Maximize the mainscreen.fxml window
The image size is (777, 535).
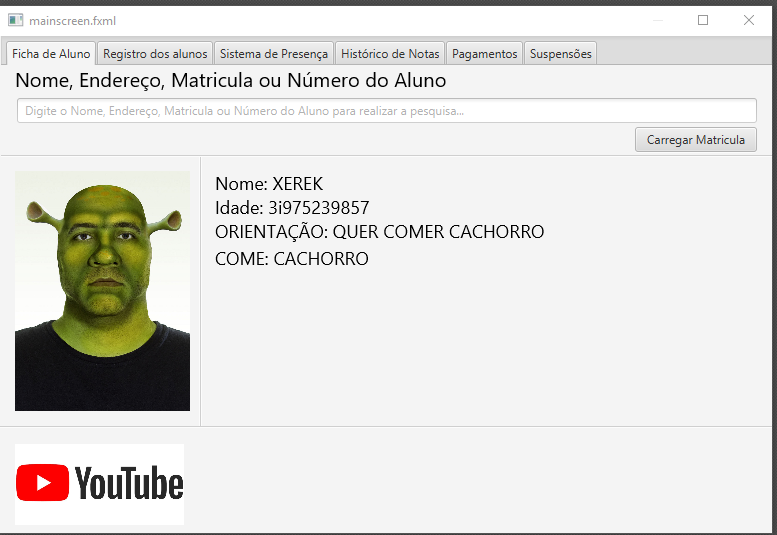tap(703, 20)
